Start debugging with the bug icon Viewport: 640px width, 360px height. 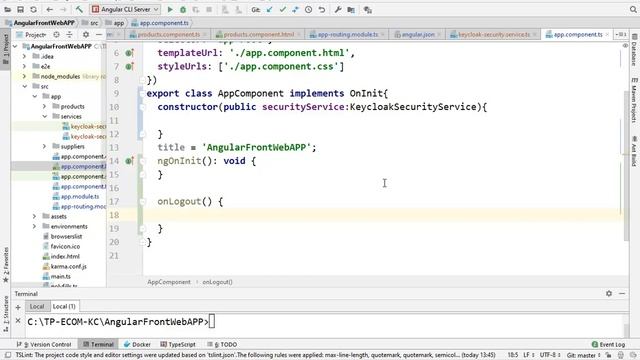(x=183, y=9)
